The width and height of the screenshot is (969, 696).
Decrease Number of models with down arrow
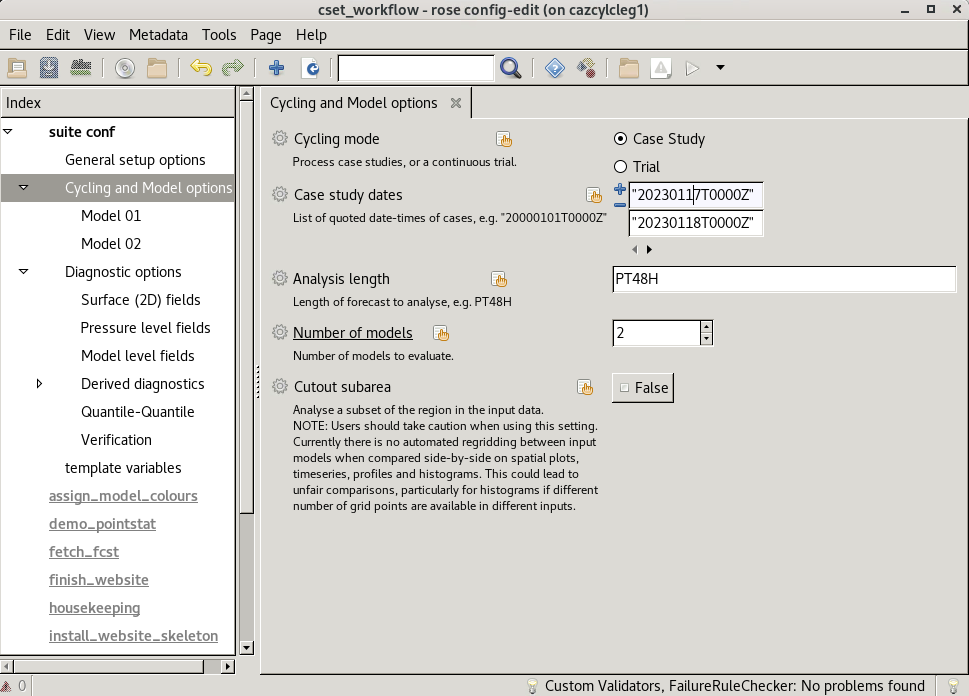point(706,339)
